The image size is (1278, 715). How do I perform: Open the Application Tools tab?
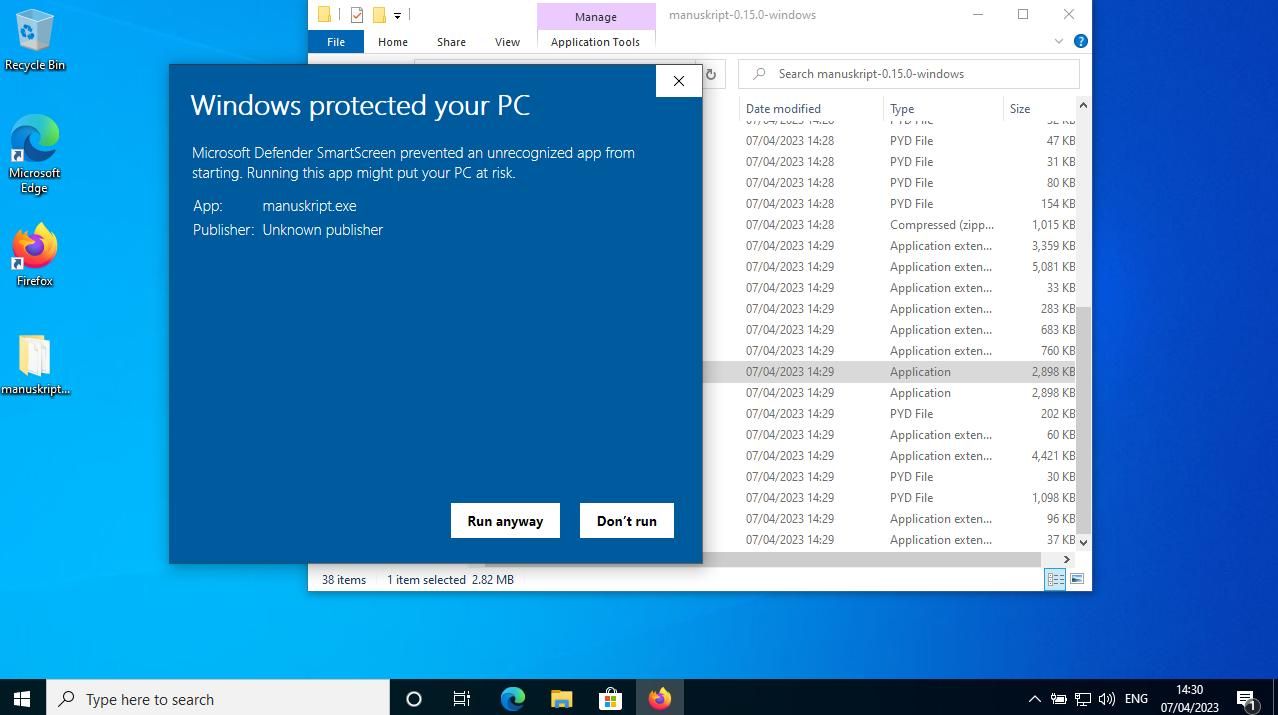click(x=595, y=42)
